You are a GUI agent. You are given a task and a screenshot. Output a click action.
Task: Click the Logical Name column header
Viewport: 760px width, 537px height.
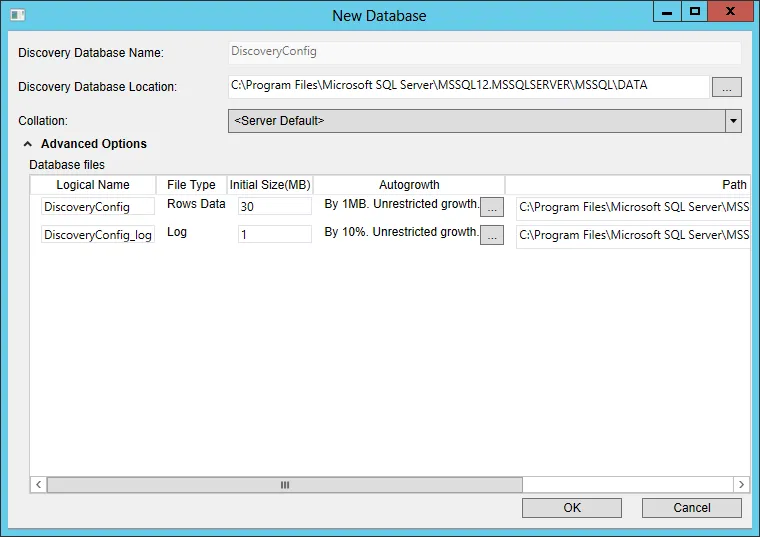pyautogui.click(x=93, y=185)
